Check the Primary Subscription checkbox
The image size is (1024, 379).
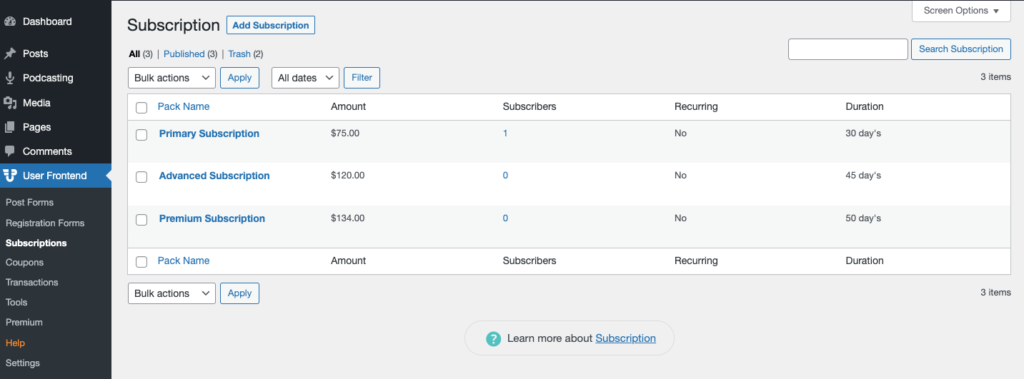[142, 135]
